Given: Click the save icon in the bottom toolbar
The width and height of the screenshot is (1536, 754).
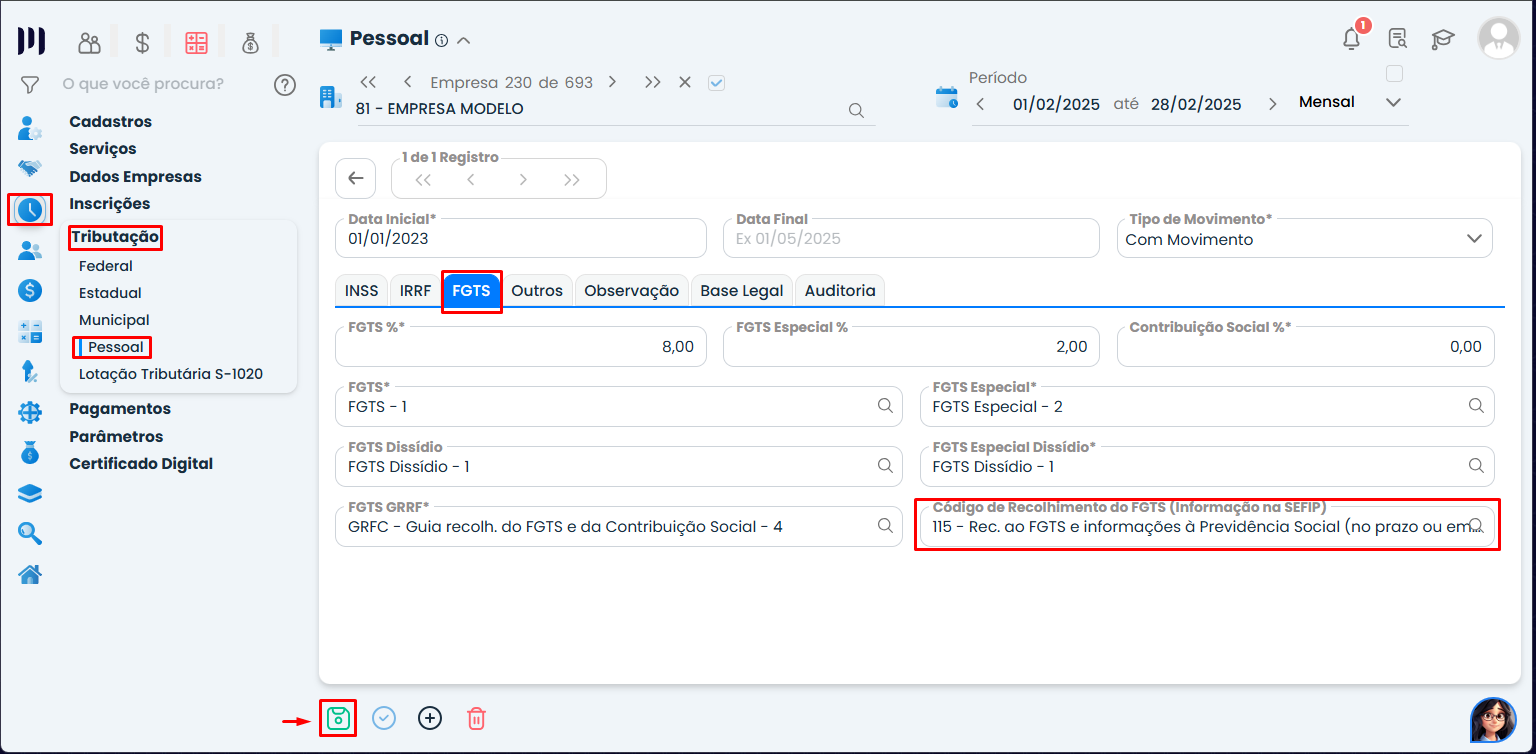Looking at the screenshot, I should tap(338, 718).
